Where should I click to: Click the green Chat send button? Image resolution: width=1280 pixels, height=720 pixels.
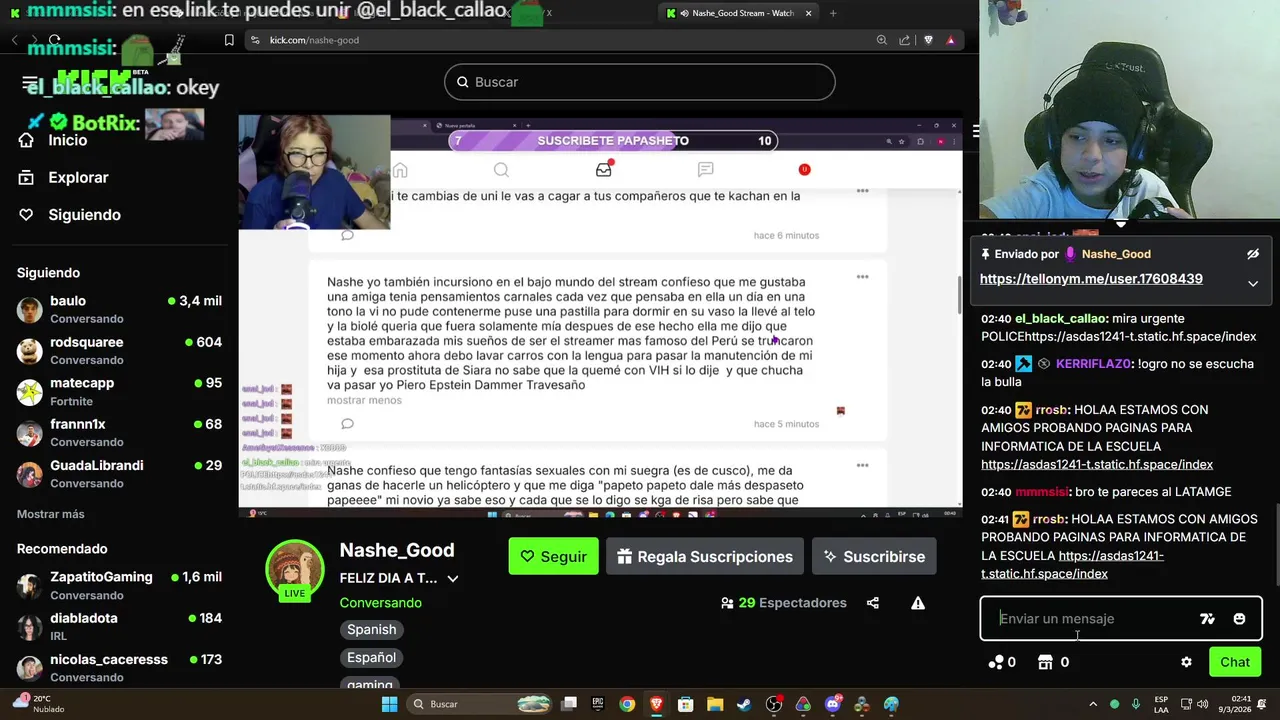1235,662
